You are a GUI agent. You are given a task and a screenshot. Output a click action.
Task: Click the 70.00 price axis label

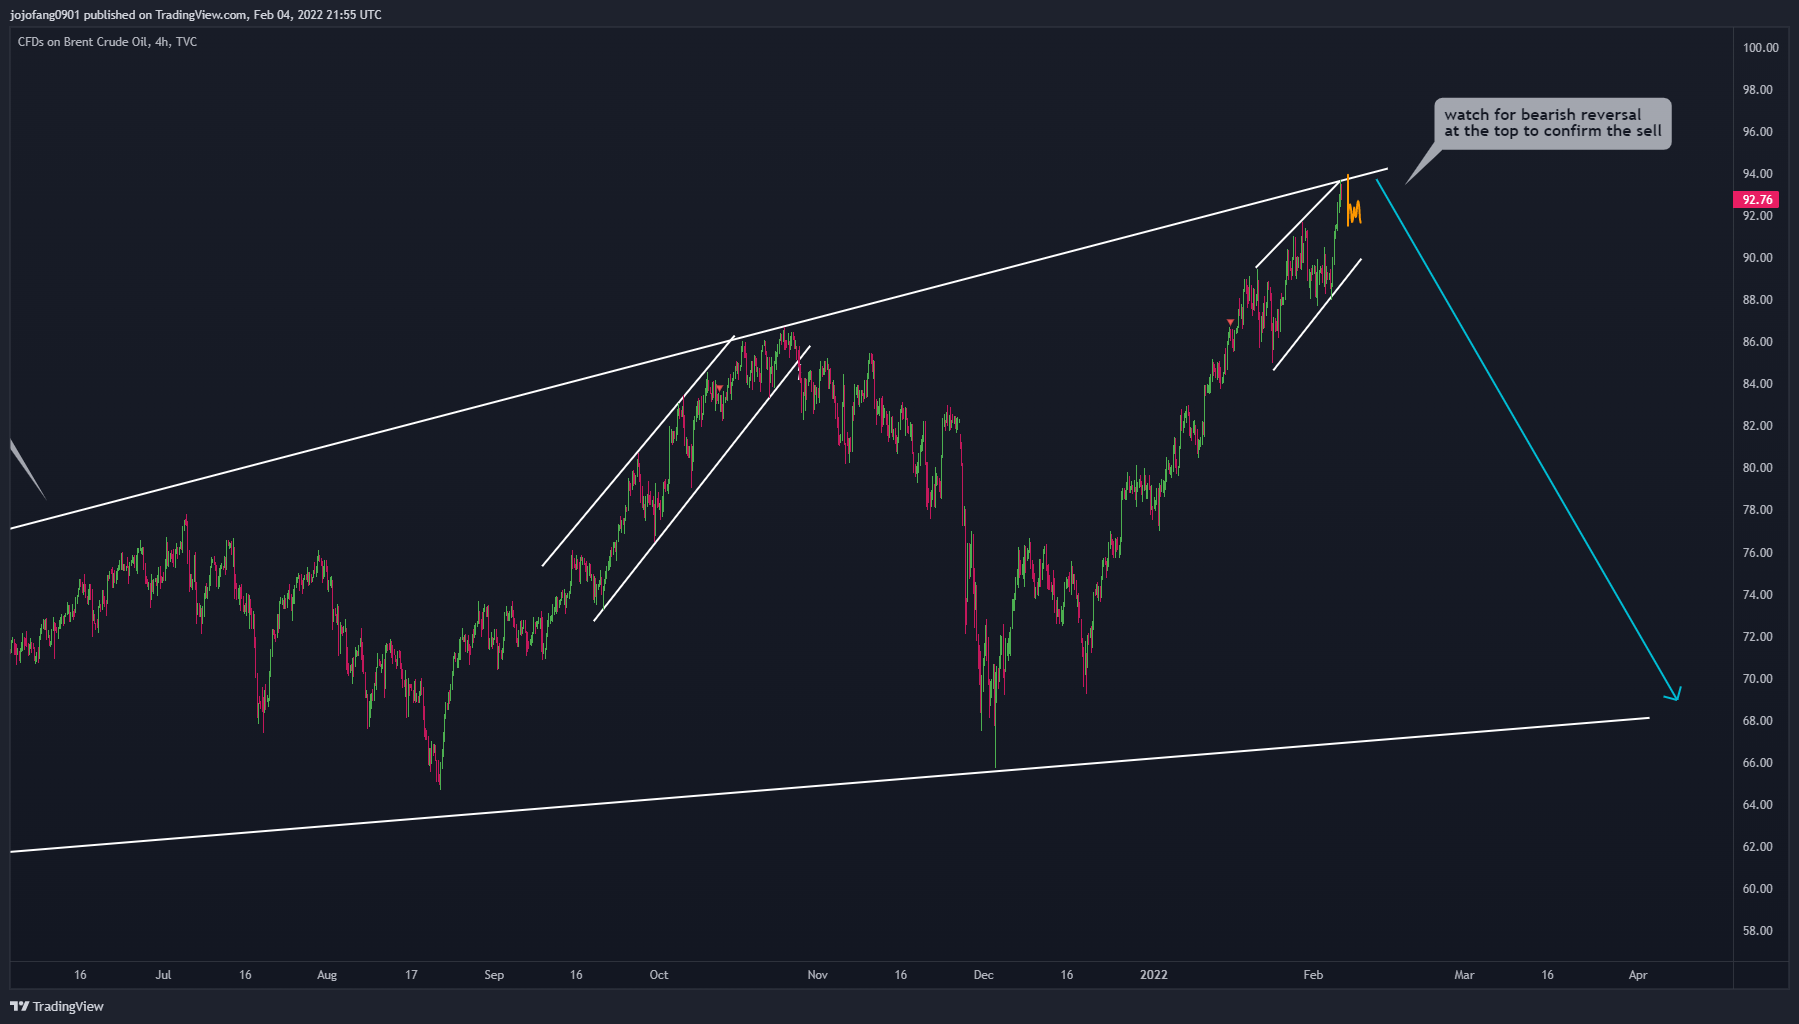[x=1757, y=679]
